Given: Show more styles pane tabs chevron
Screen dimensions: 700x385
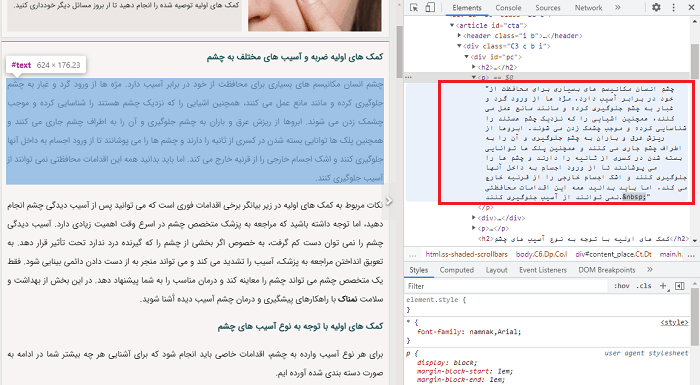Looking at the screenshot, I should pyautogui.click(x=650, y=270).
